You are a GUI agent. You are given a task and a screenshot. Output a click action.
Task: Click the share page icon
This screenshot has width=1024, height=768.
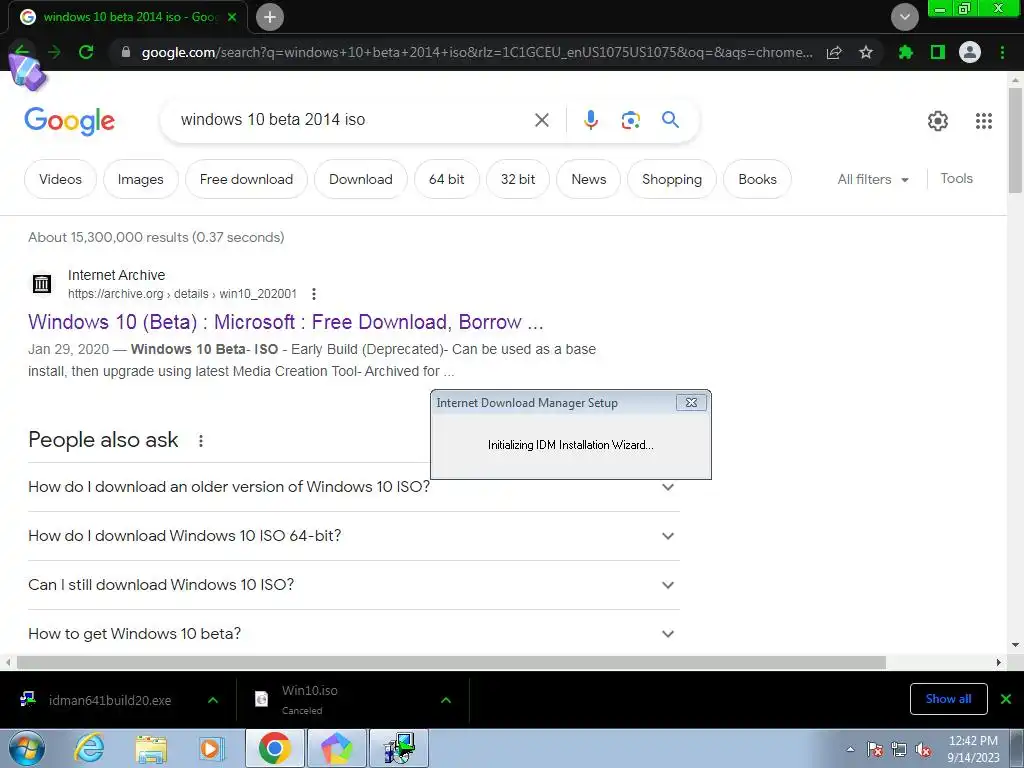click(834, 52)
